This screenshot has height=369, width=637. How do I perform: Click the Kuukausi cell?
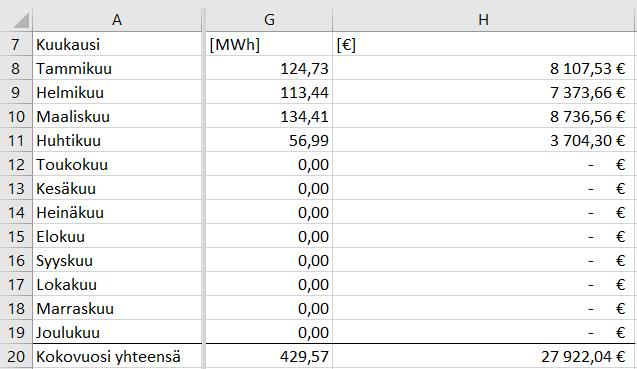click(x=117, y=44)
